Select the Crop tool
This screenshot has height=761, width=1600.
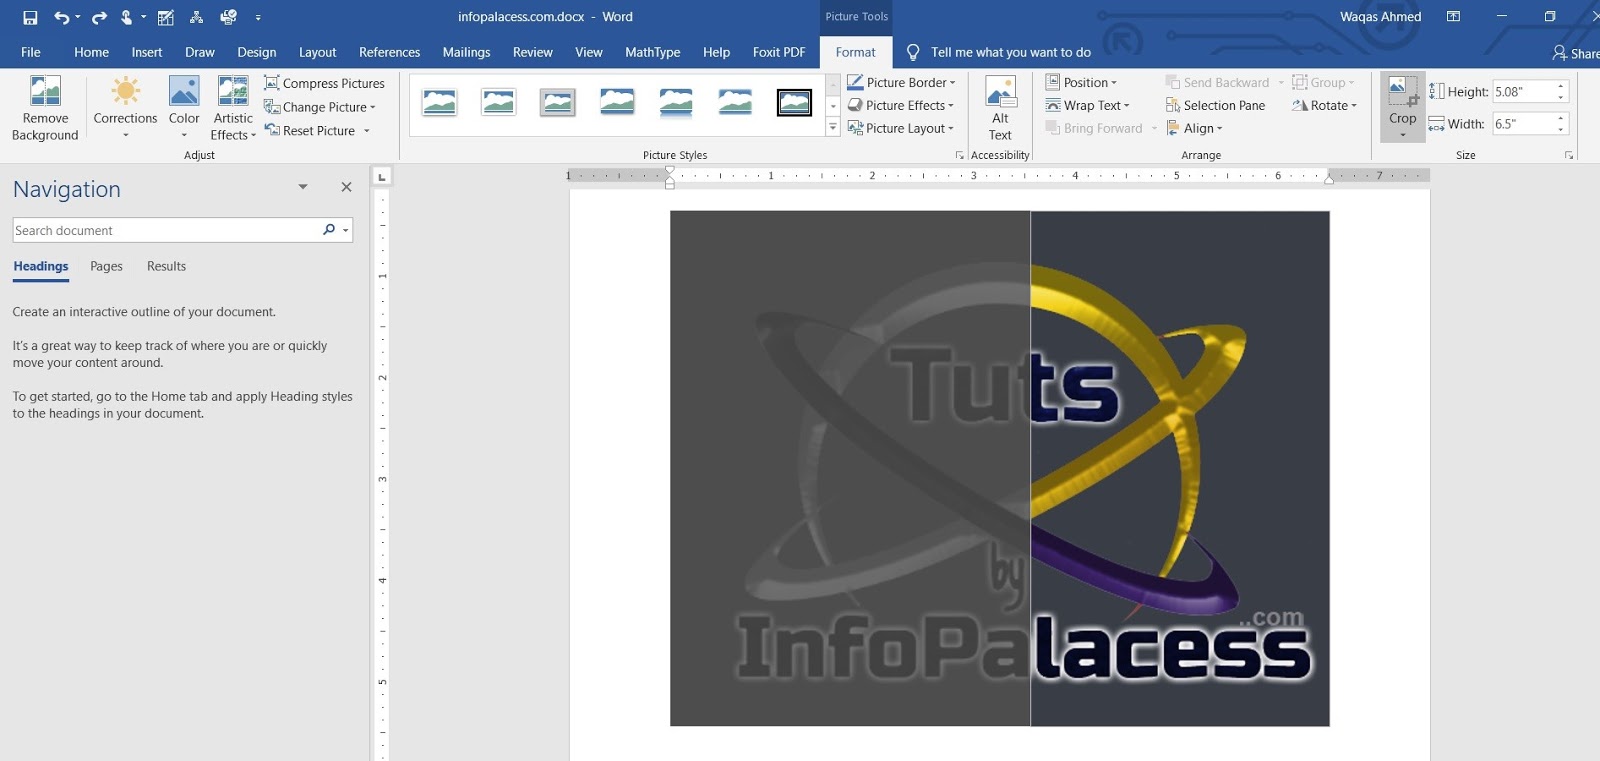1402,98
